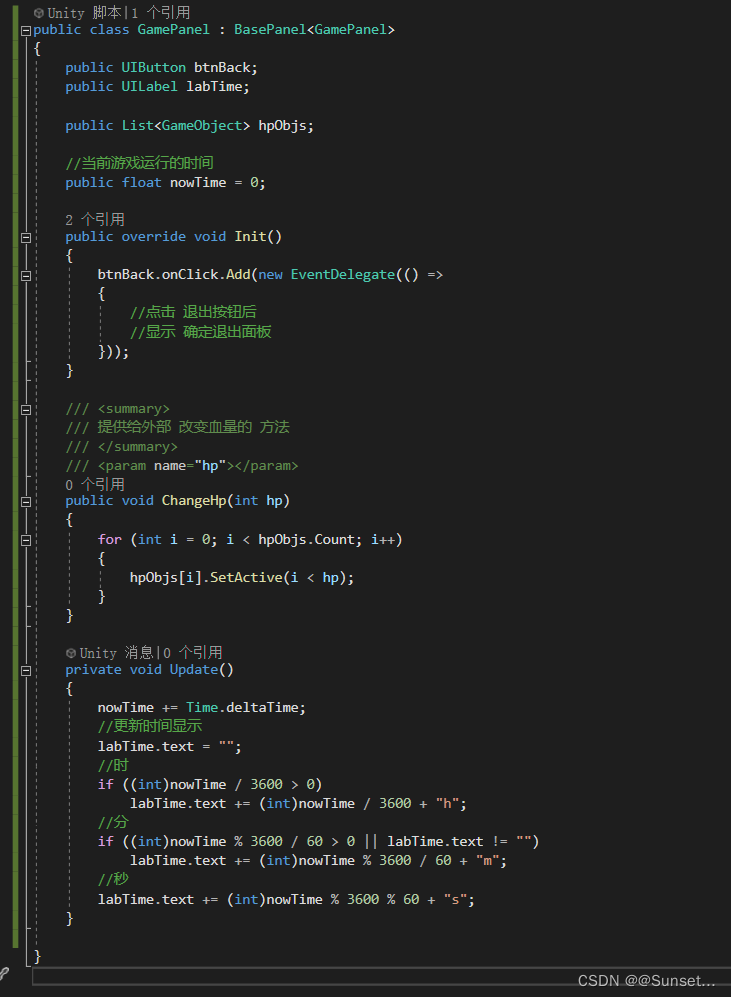Click the override keyword
Image resolution: width=731 pixels, height=997 pixels.
[x=154, y=237]
